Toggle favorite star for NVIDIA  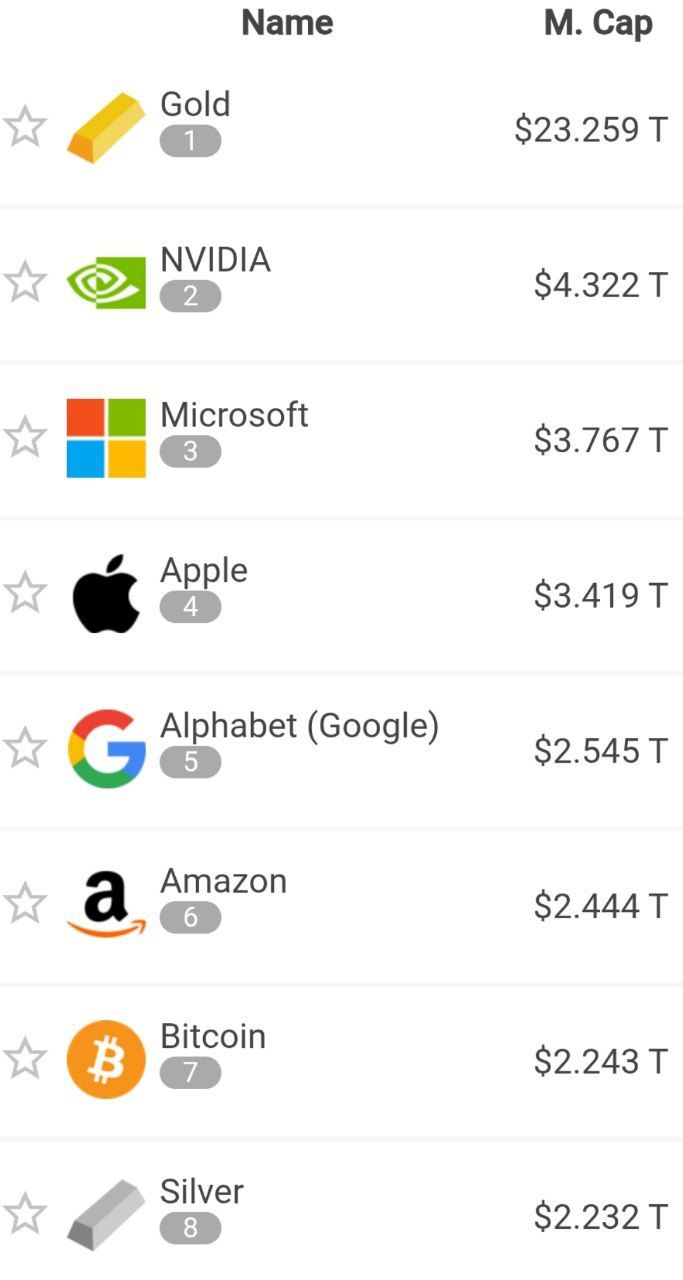pos(25,283)
